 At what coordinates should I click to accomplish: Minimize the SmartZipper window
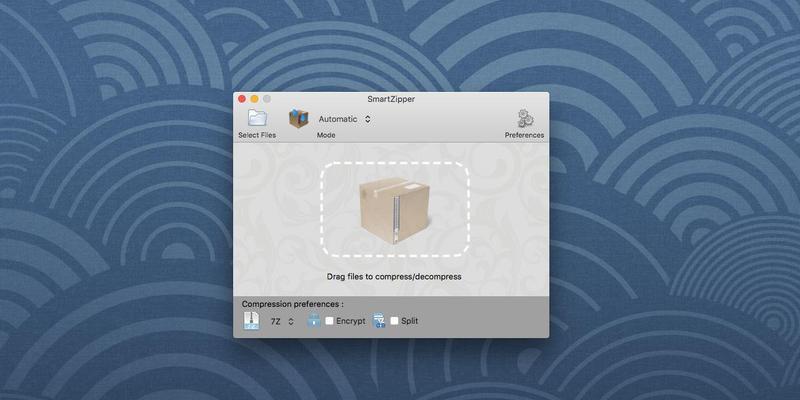click(x=254, y=99)
